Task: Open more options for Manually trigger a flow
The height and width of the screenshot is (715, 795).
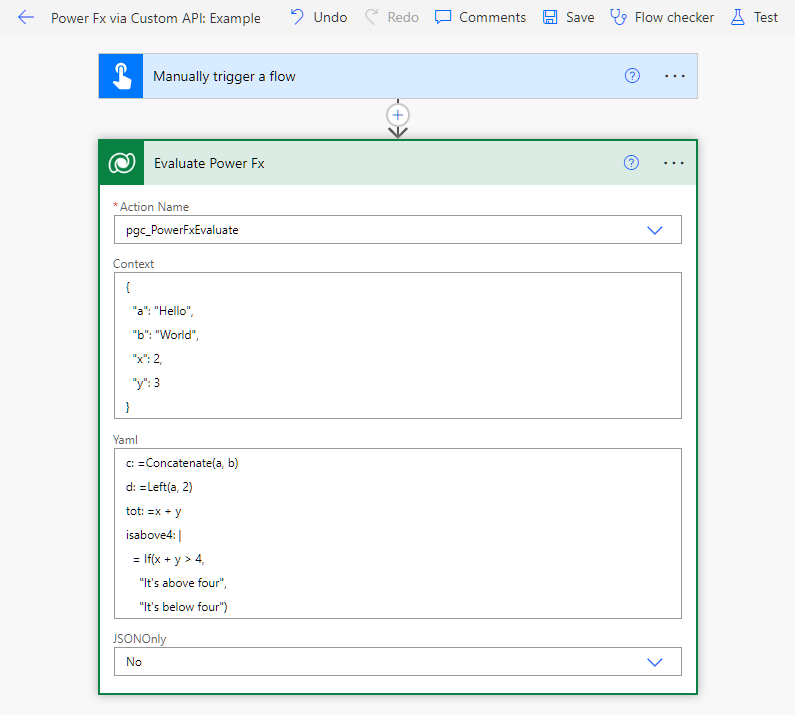Action: [x=675, y=76]
